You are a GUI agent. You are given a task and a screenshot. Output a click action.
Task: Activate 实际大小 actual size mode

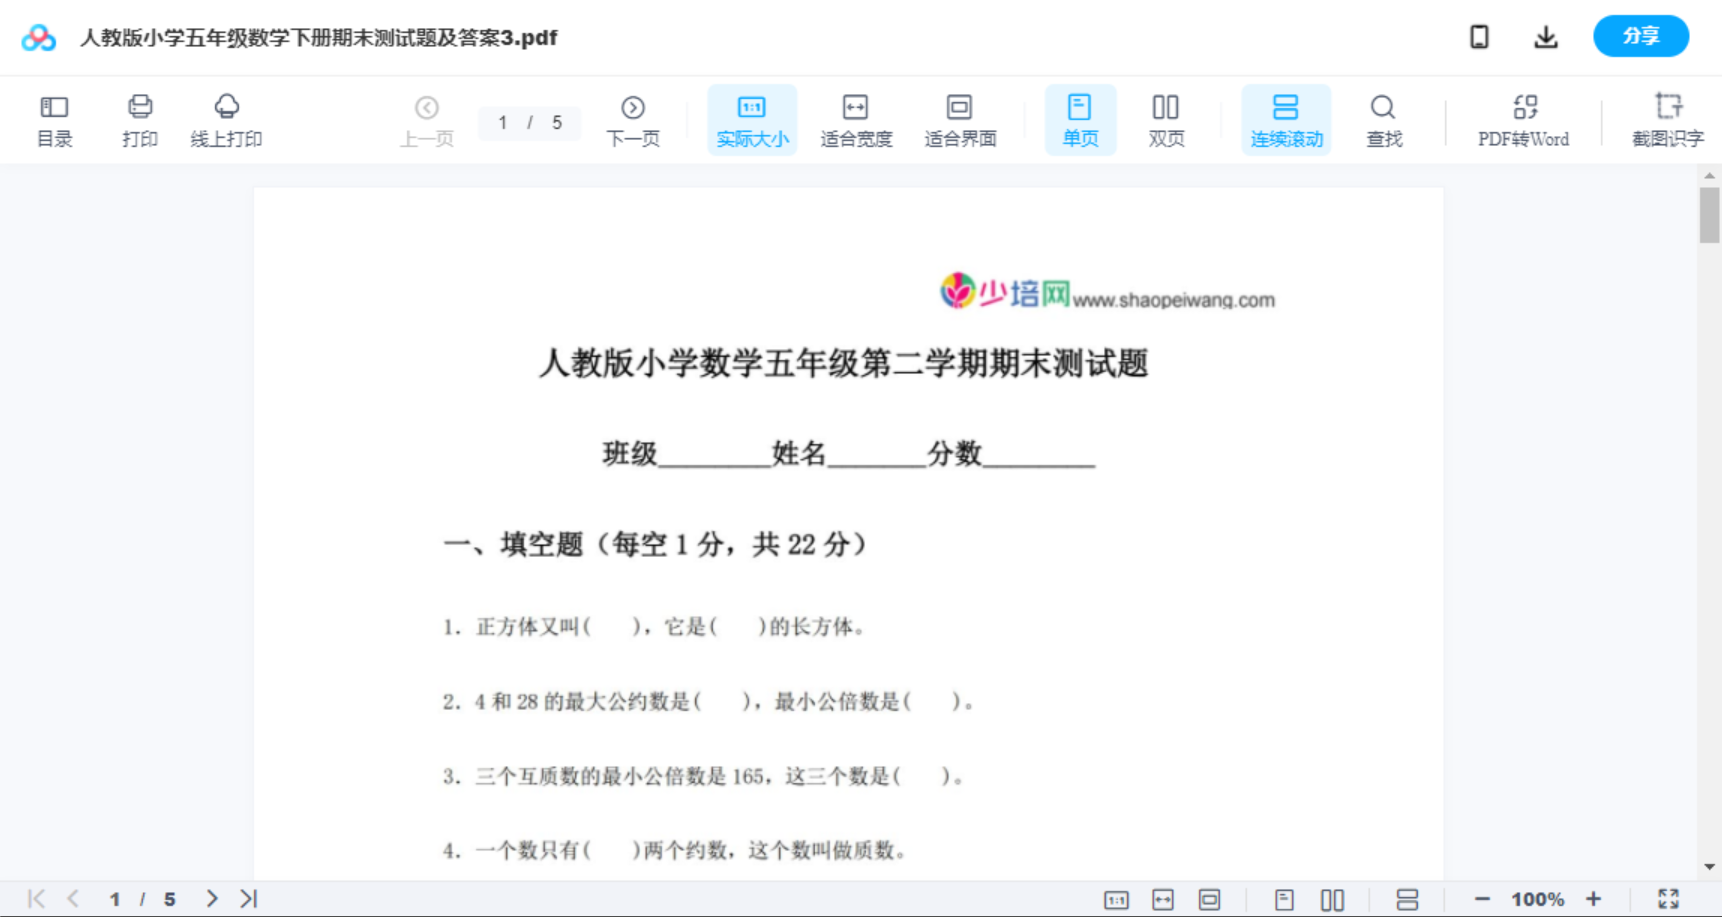751,119
